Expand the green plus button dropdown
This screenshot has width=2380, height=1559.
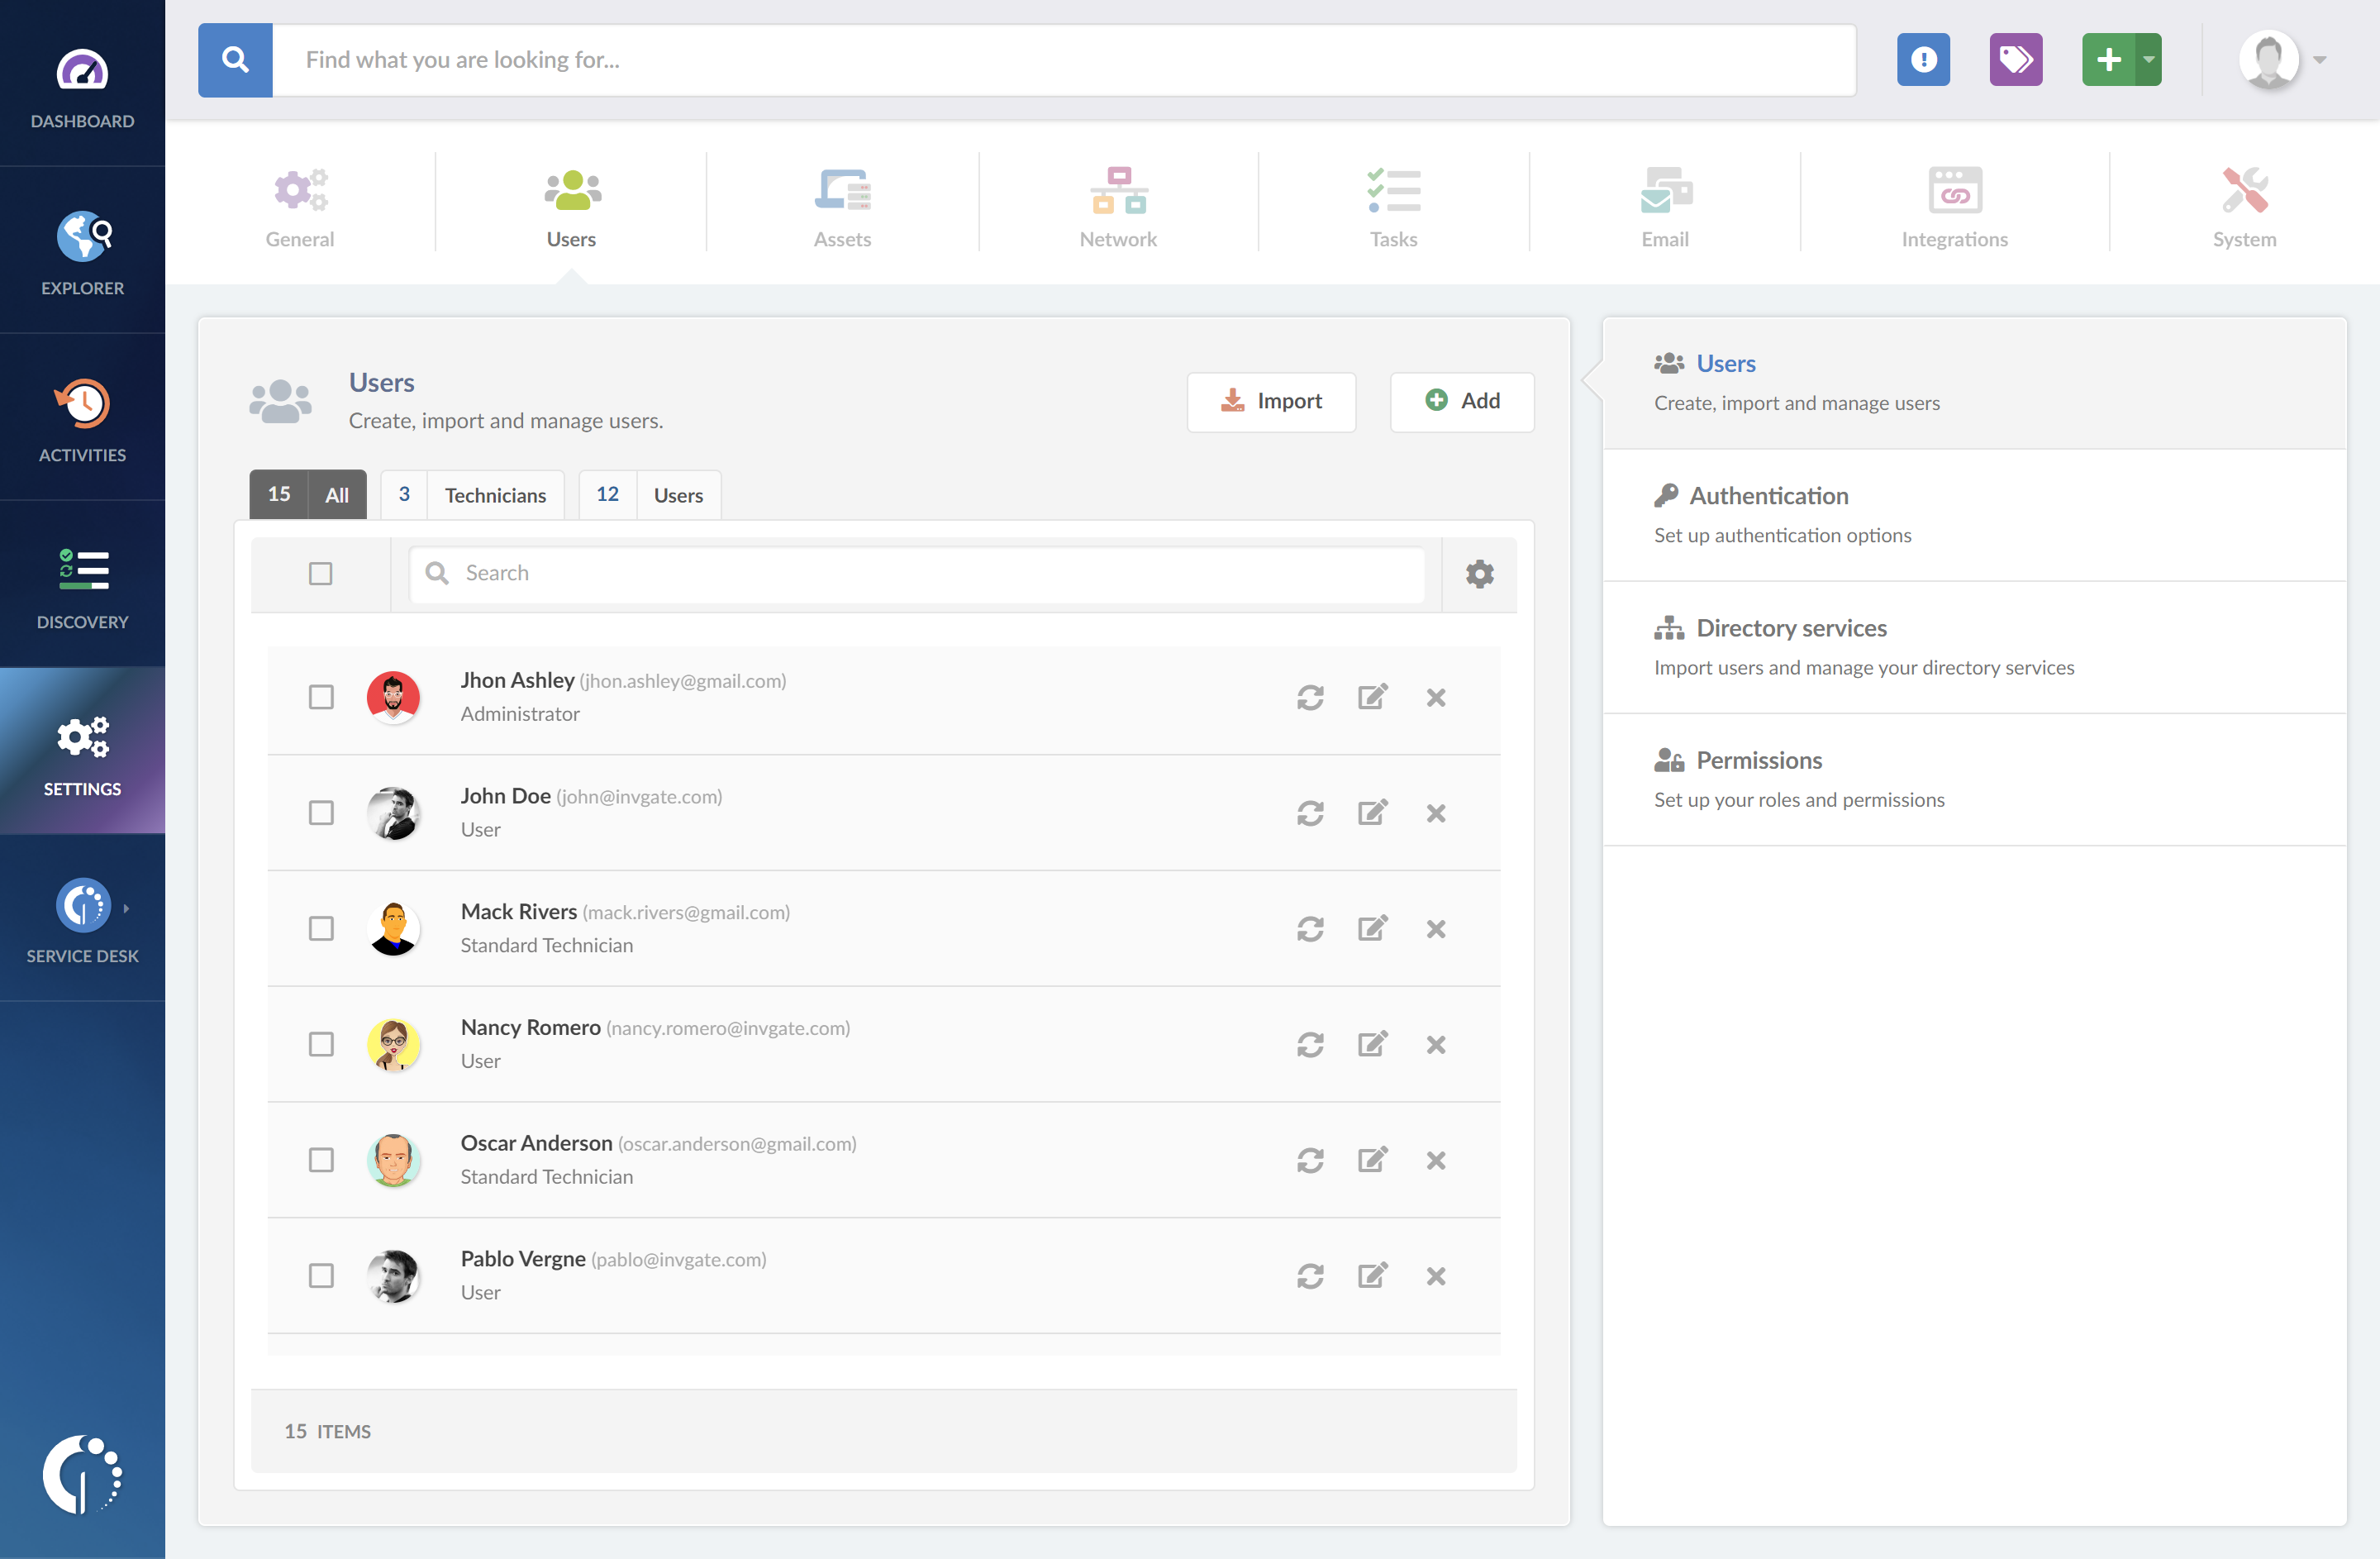(x=2148, y=60)
